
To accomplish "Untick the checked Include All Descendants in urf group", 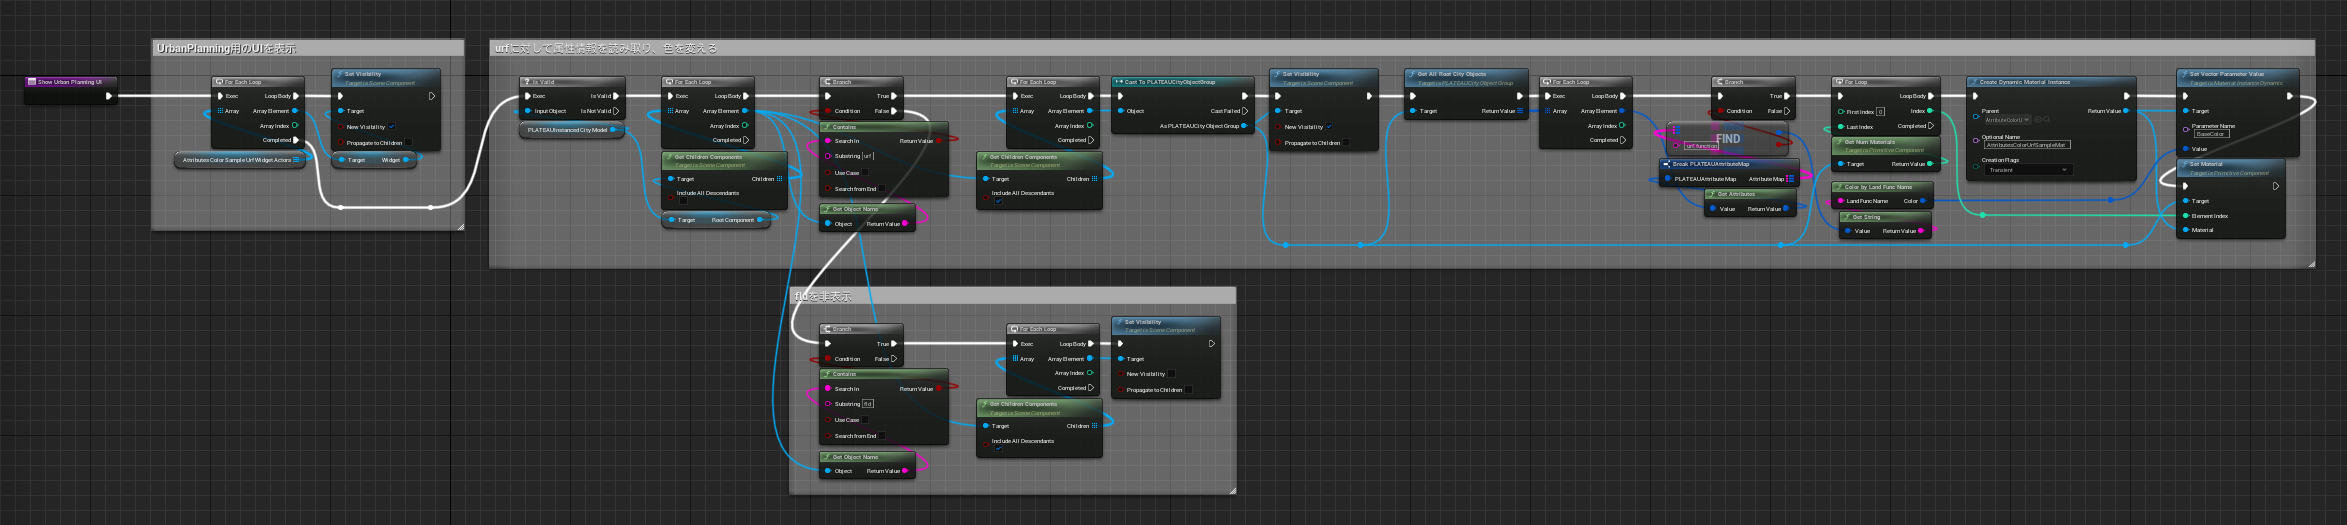I will coord(999,201).
